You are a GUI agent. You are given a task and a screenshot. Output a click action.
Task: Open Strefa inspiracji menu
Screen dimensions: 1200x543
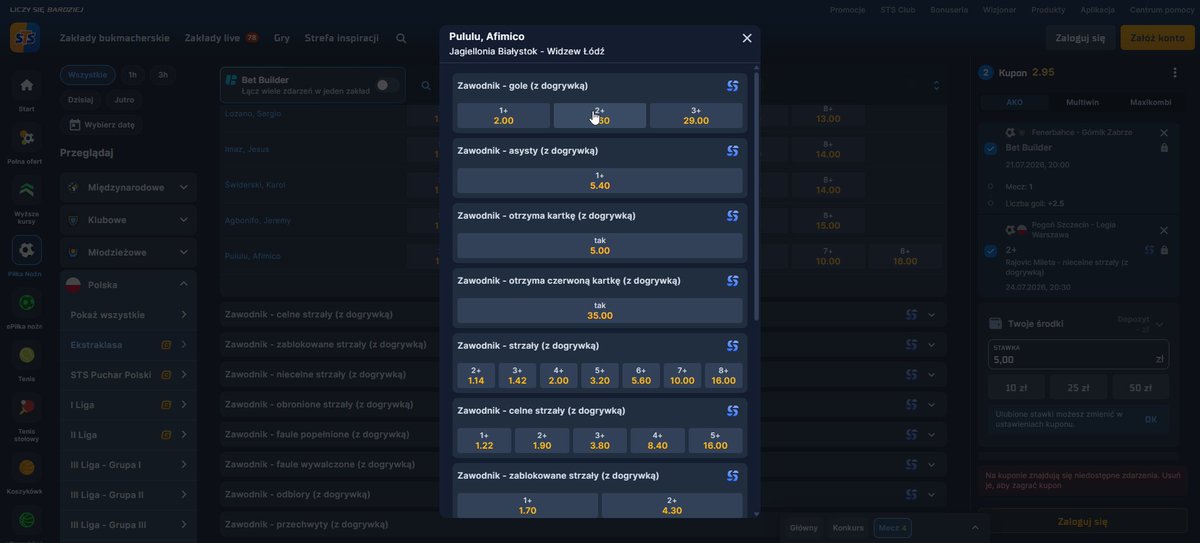341,38
